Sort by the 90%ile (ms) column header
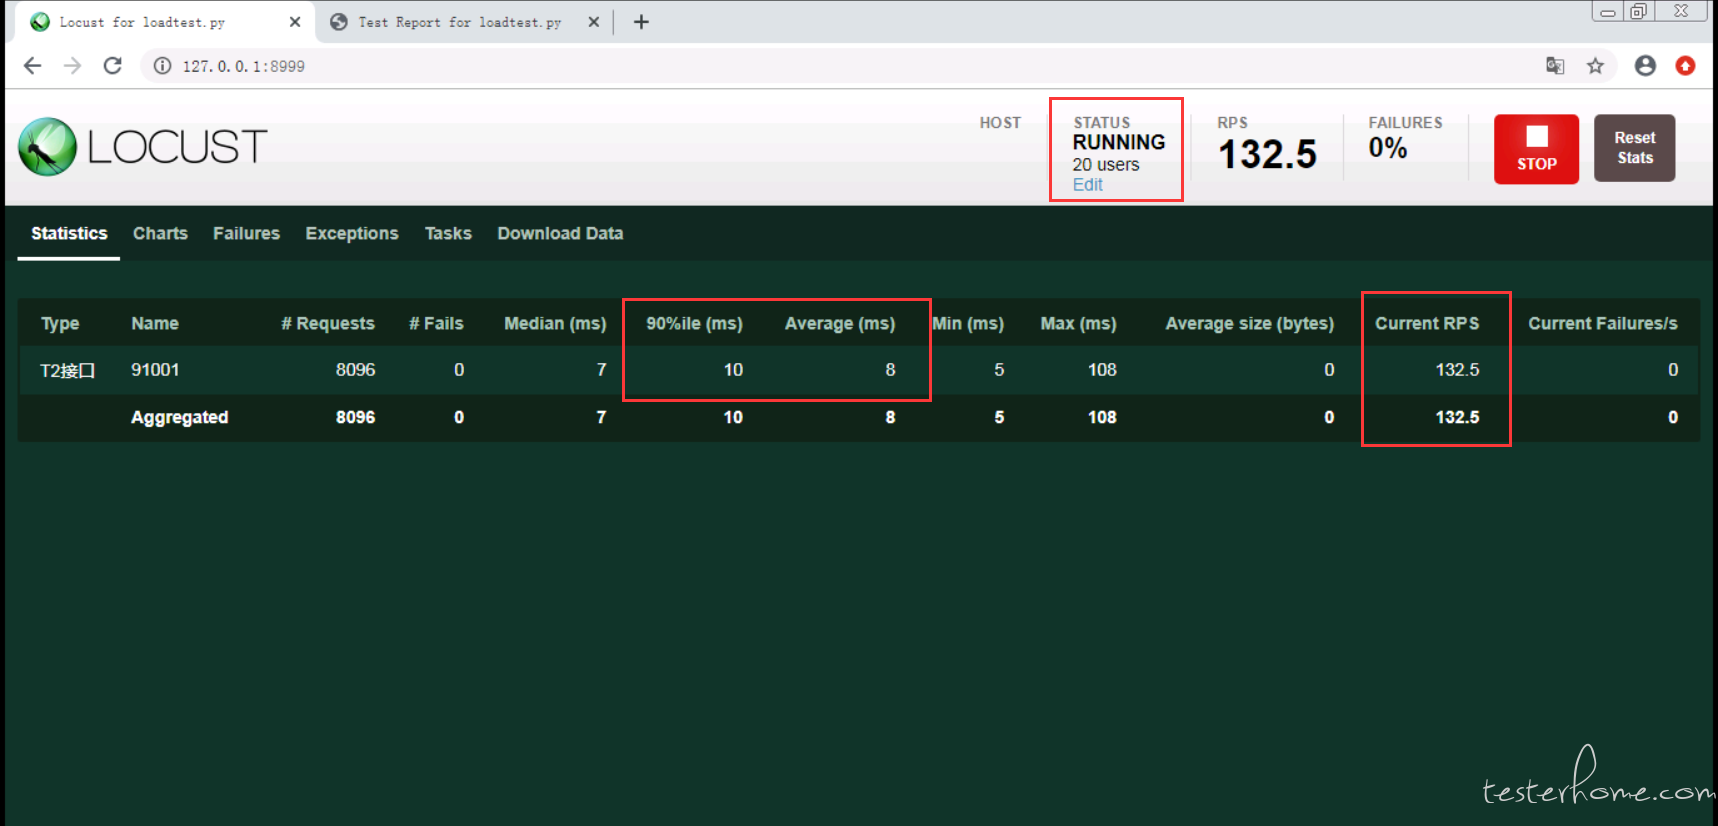Screen dimensions: 1718x826 694,323
